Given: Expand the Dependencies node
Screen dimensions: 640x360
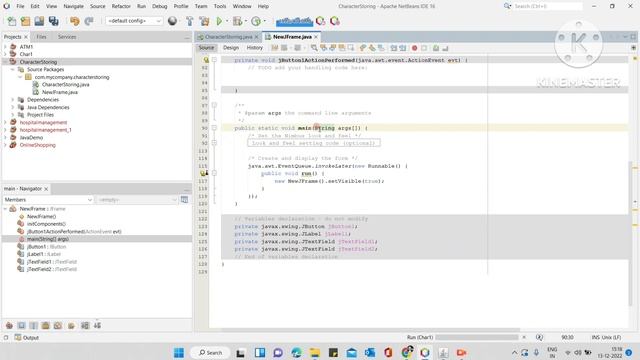Looking at the screenshot, I should pos(13,100).
